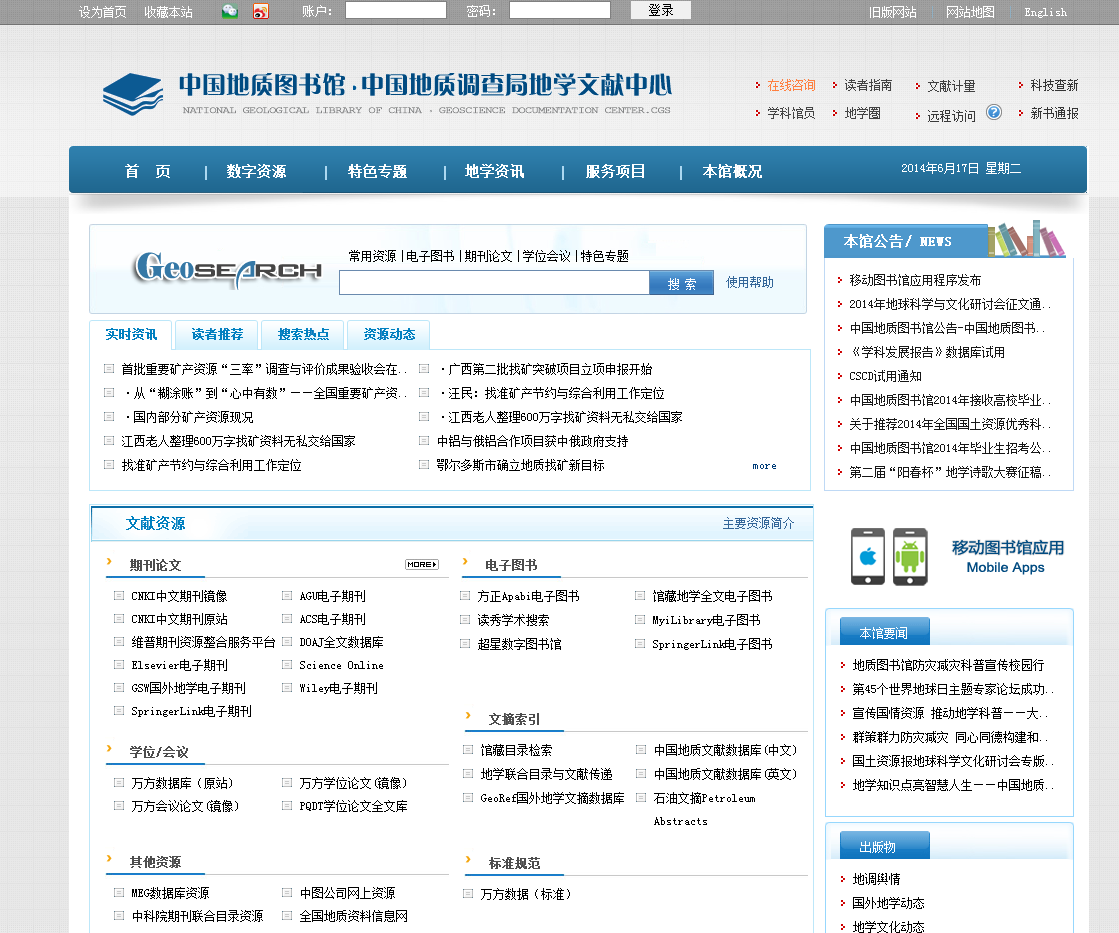The width and height of the screenshot is (1119, 933).
Task: Click the 登录 login button
Action: [x=661, y=10]
